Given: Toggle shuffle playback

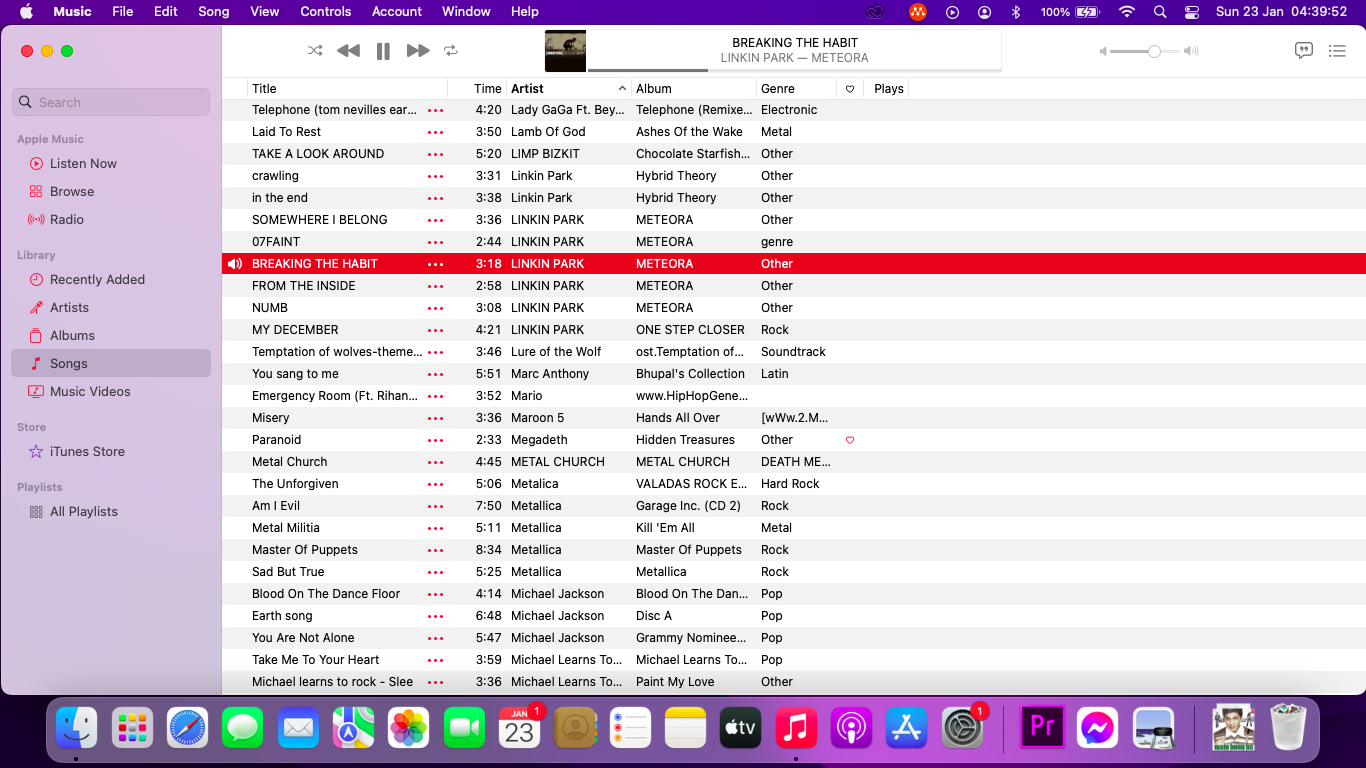Looking at the screenshot, I should click(x=315, y=50).
